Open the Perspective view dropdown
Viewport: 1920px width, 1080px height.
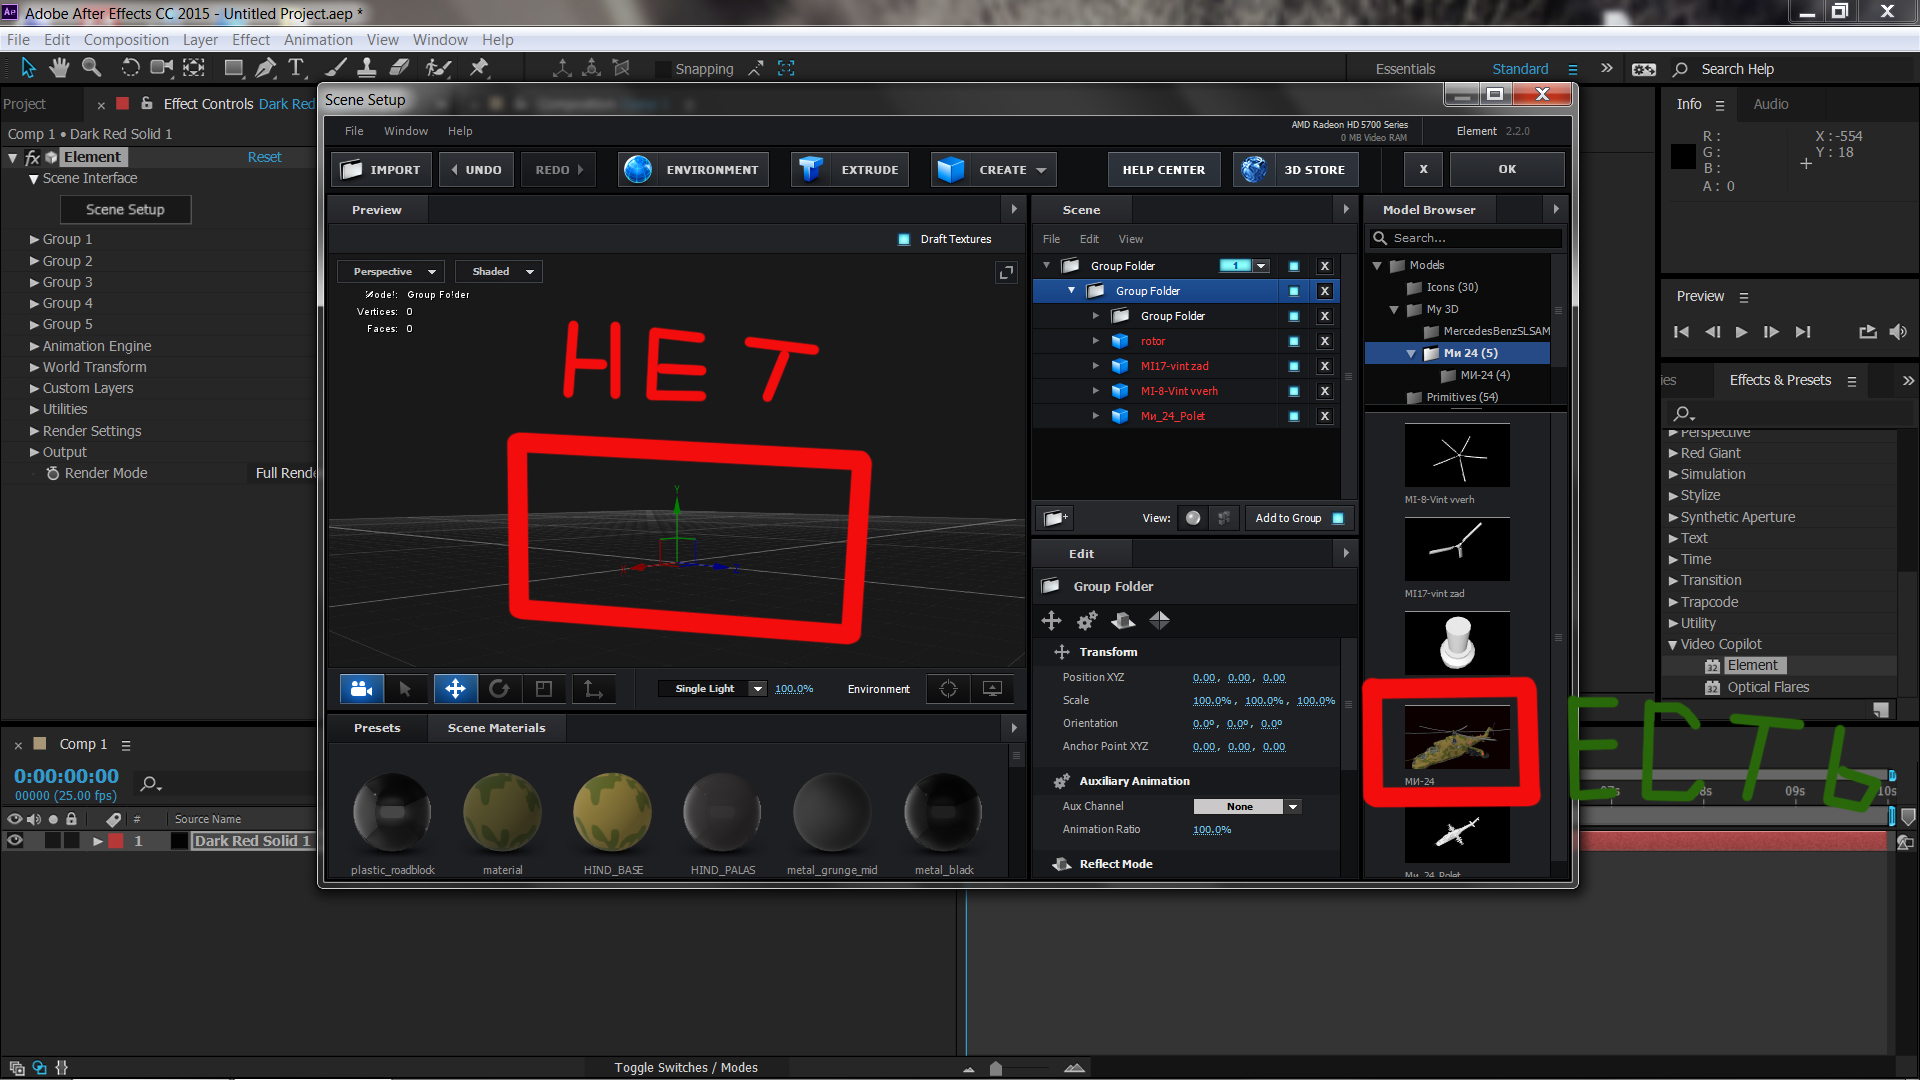[391, 272]
